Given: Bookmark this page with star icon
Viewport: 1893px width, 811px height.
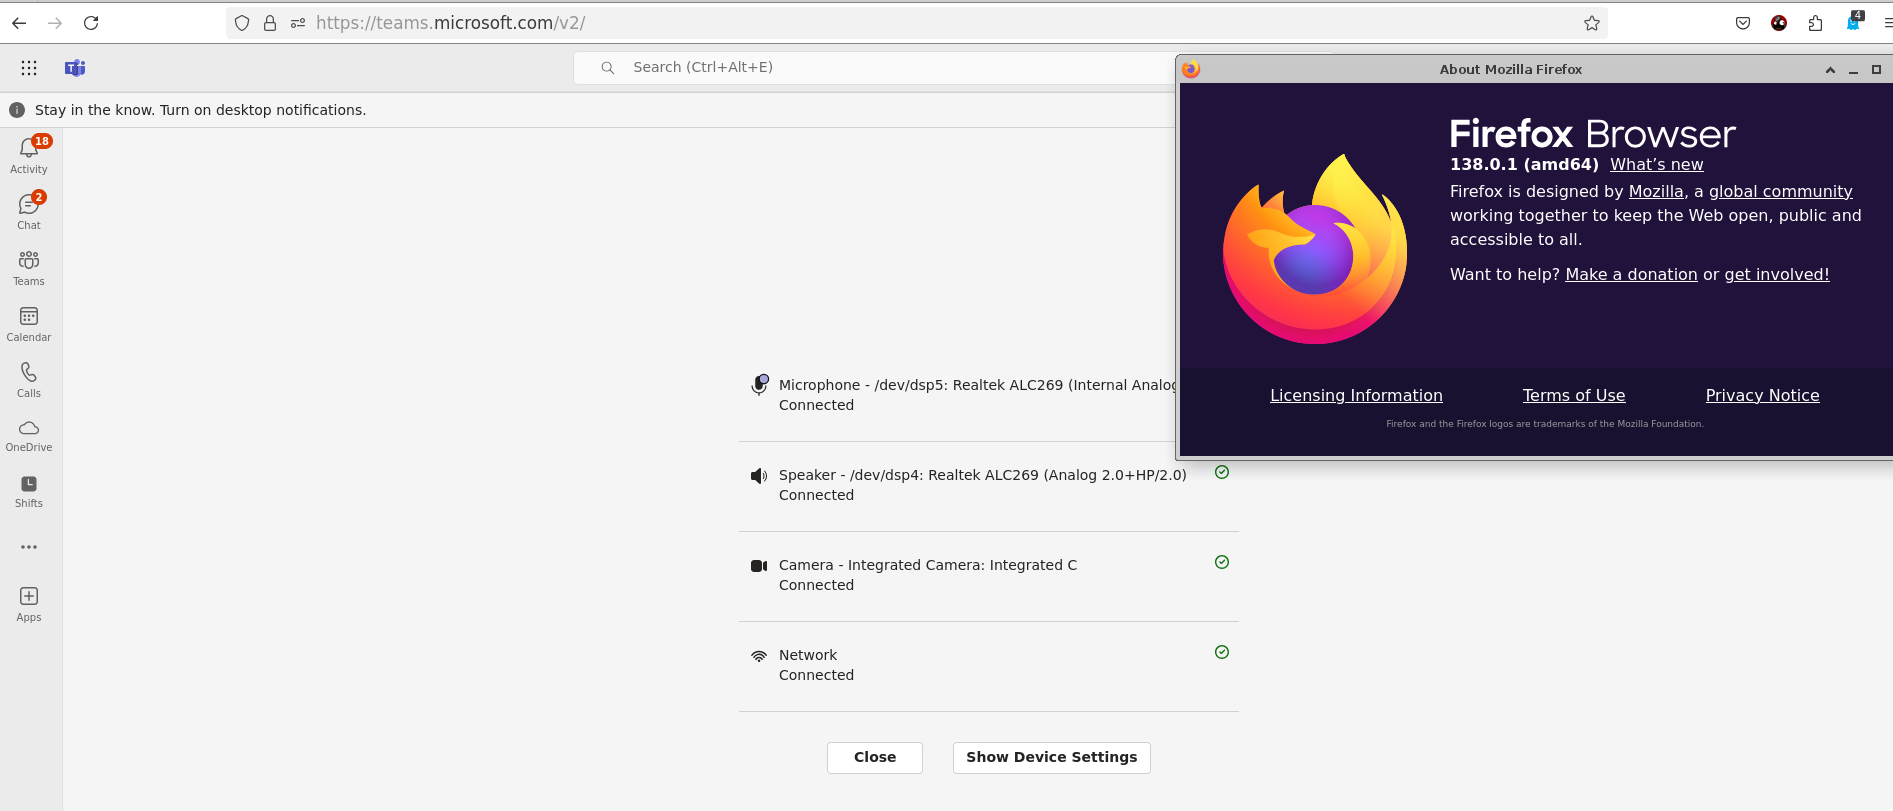Looking at the screenshot, I should click(1592, 23).
